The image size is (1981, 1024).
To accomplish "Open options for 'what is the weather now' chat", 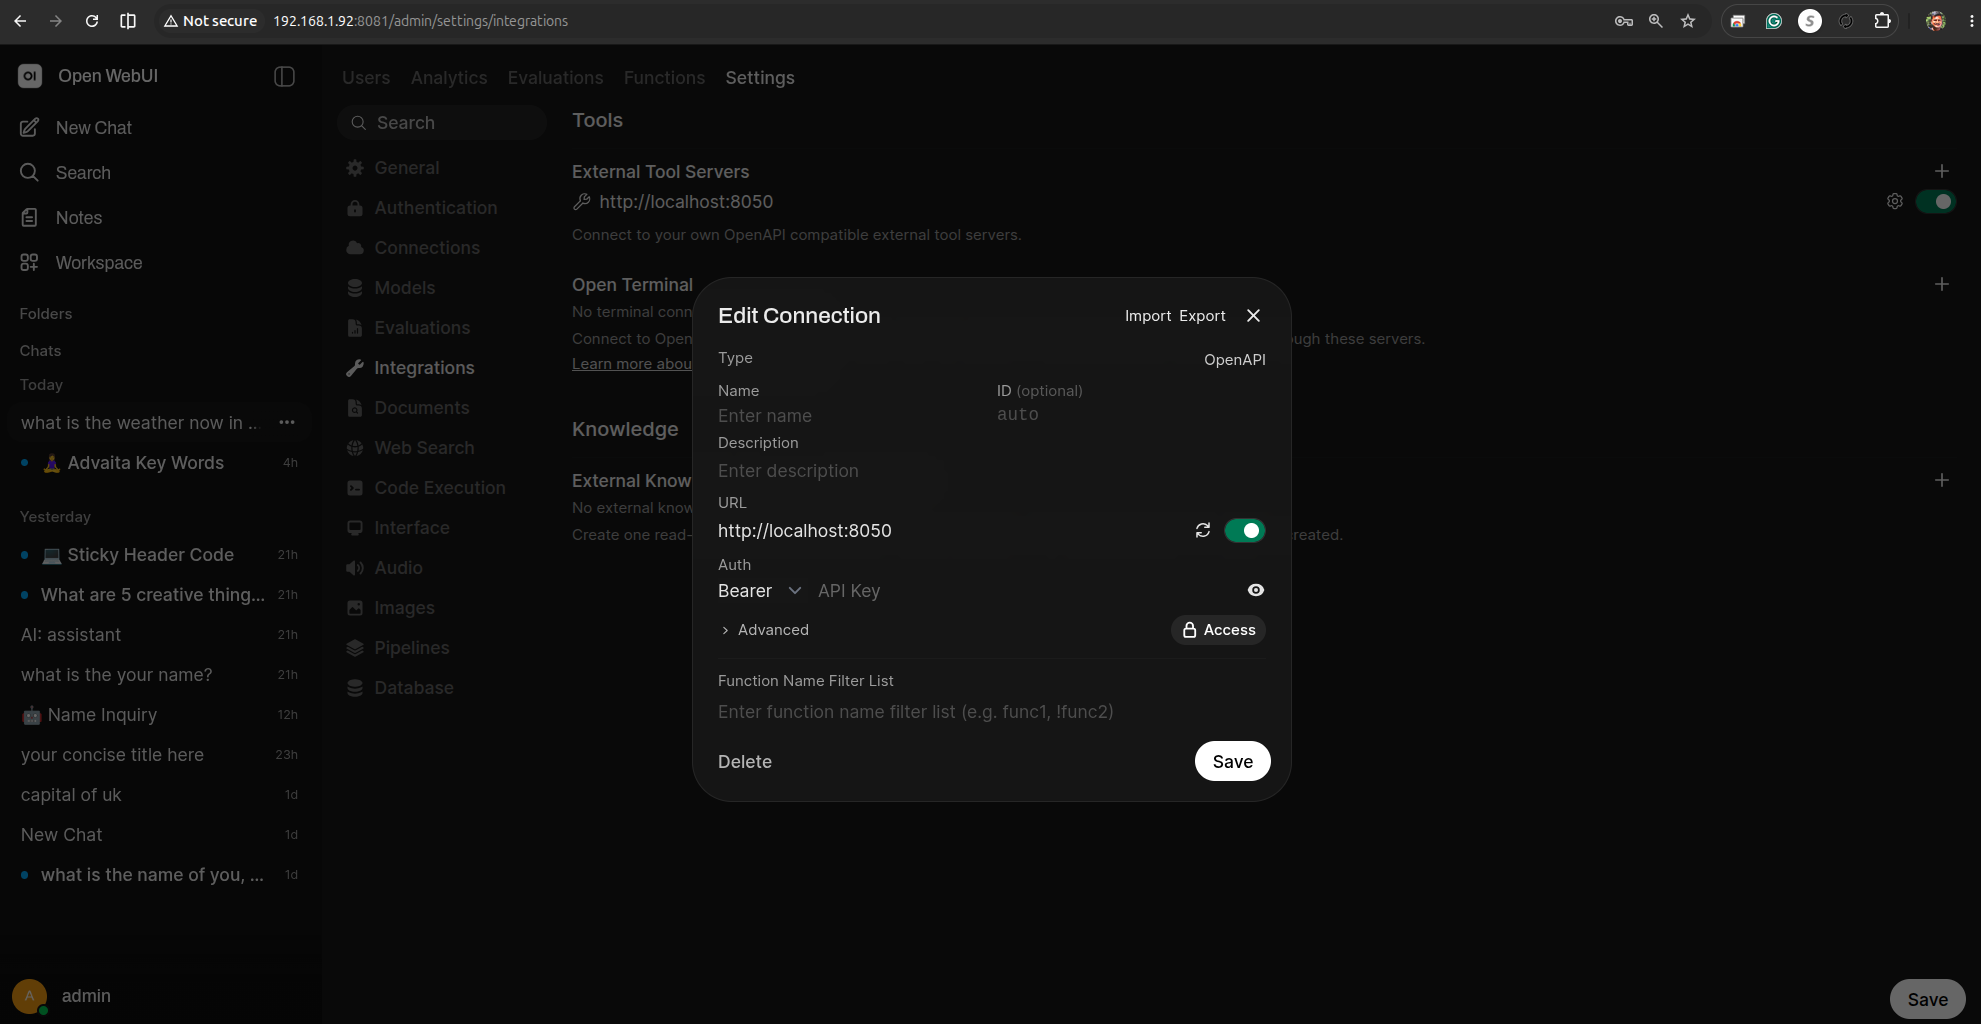I will point(287,423).
